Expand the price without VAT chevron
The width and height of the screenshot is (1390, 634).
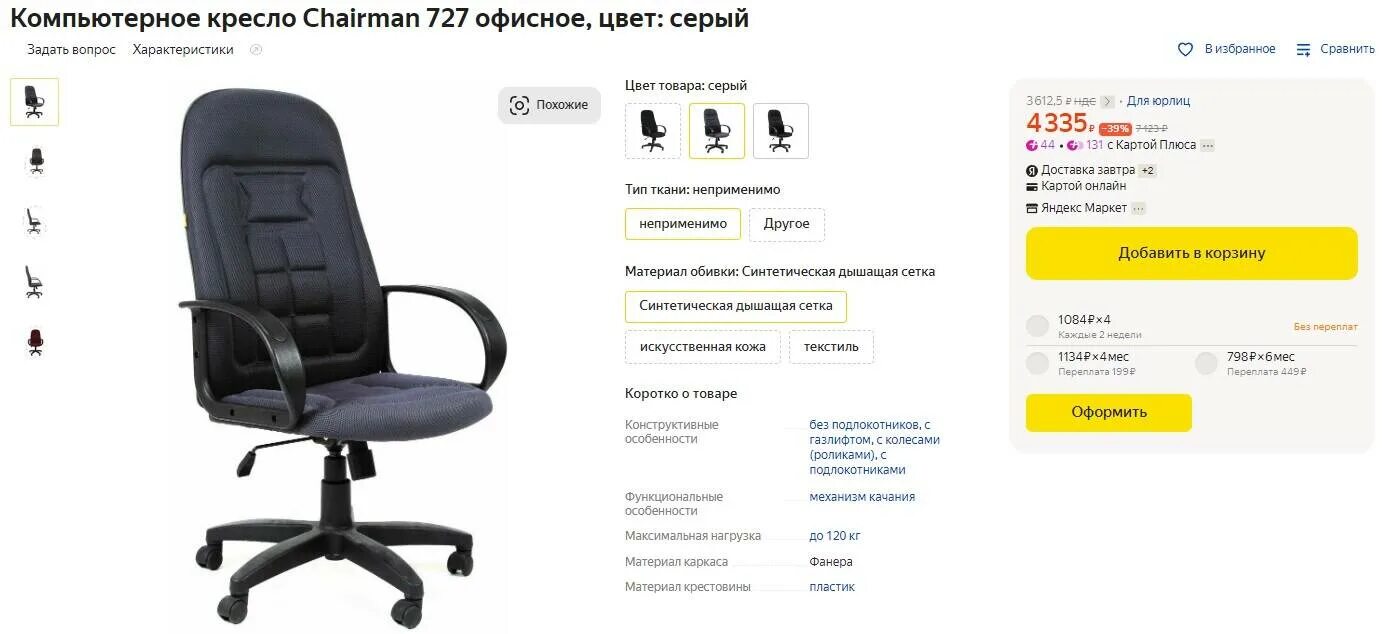pyautogui.click(x=1107, y=101)
